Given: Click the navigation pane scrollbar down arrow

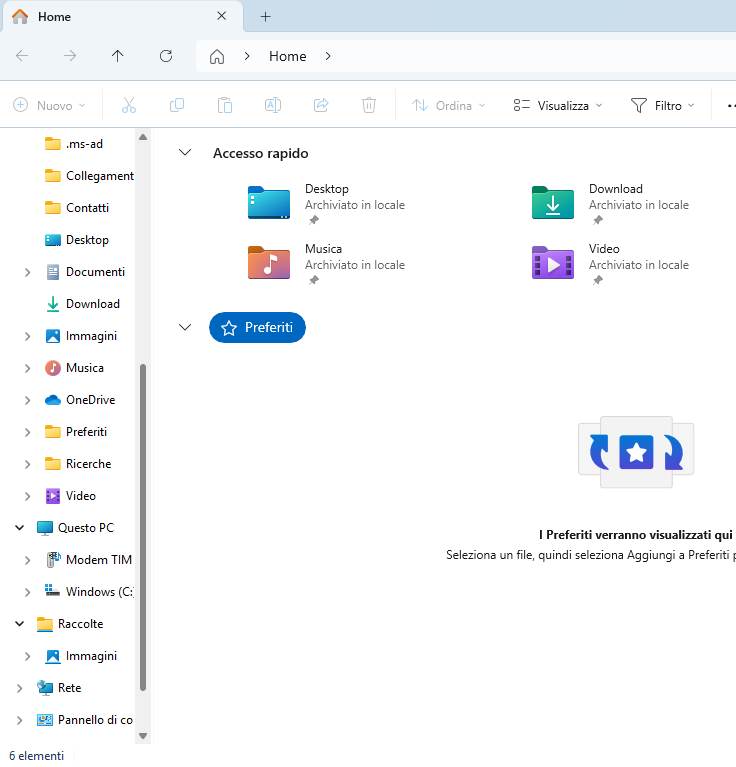Looking at the screenshot, I should click(x=143, y=736).
